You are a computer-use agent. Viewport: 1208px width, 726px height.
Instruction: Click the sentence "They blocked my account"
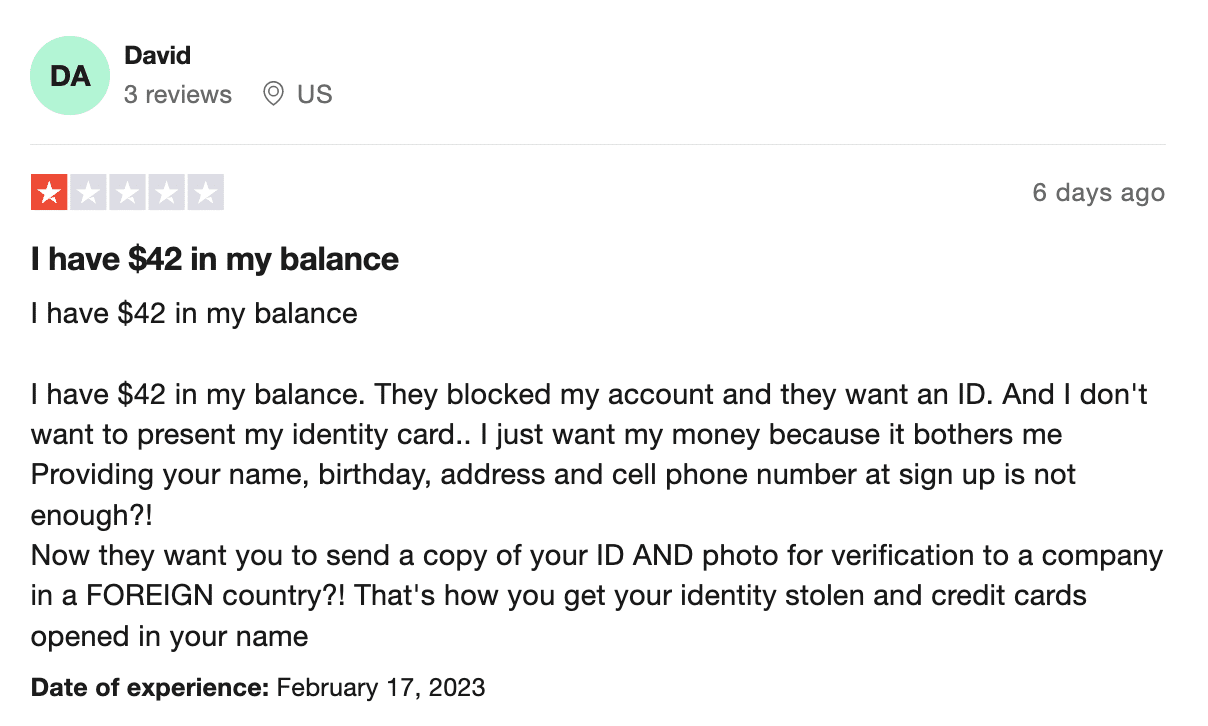tap(543, 394)
